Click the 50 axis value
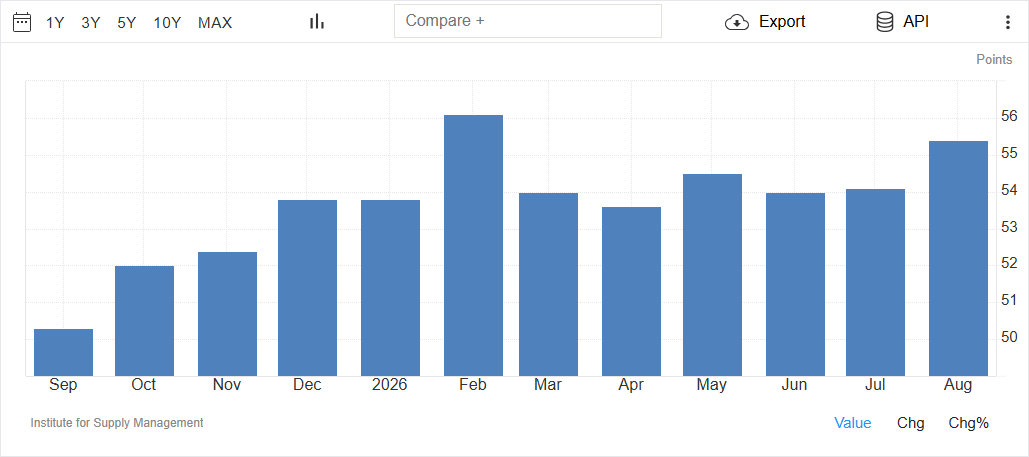This screenshot has width=1029, height=457. coord(1010,337)
